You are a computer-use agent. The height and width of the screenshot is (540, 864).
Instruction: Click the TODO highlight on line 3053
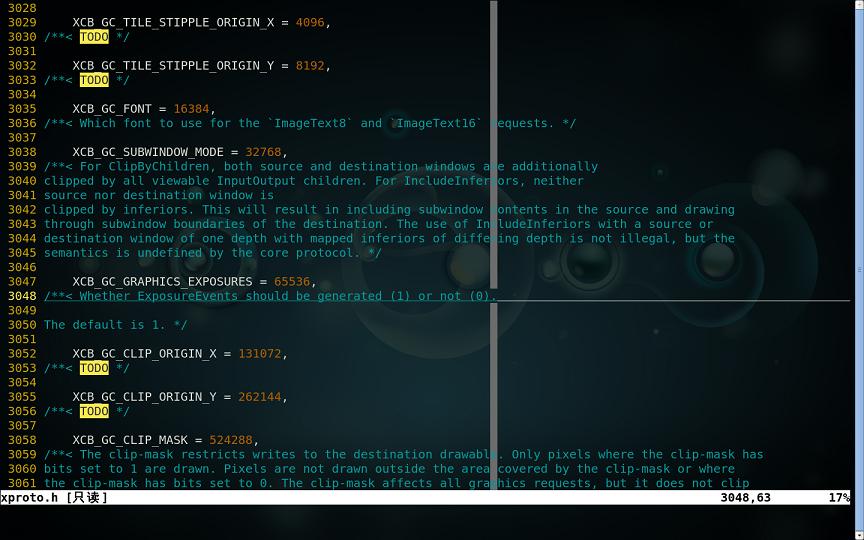[x=94, y=368]
